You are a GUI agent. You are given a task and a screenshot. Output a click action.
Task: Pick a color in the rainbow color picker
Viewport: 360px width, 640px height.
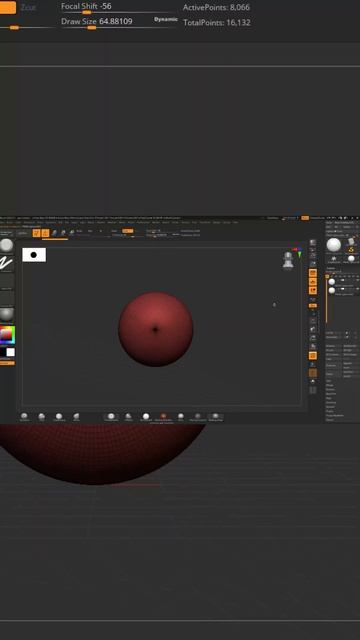(x=7, y=335)
